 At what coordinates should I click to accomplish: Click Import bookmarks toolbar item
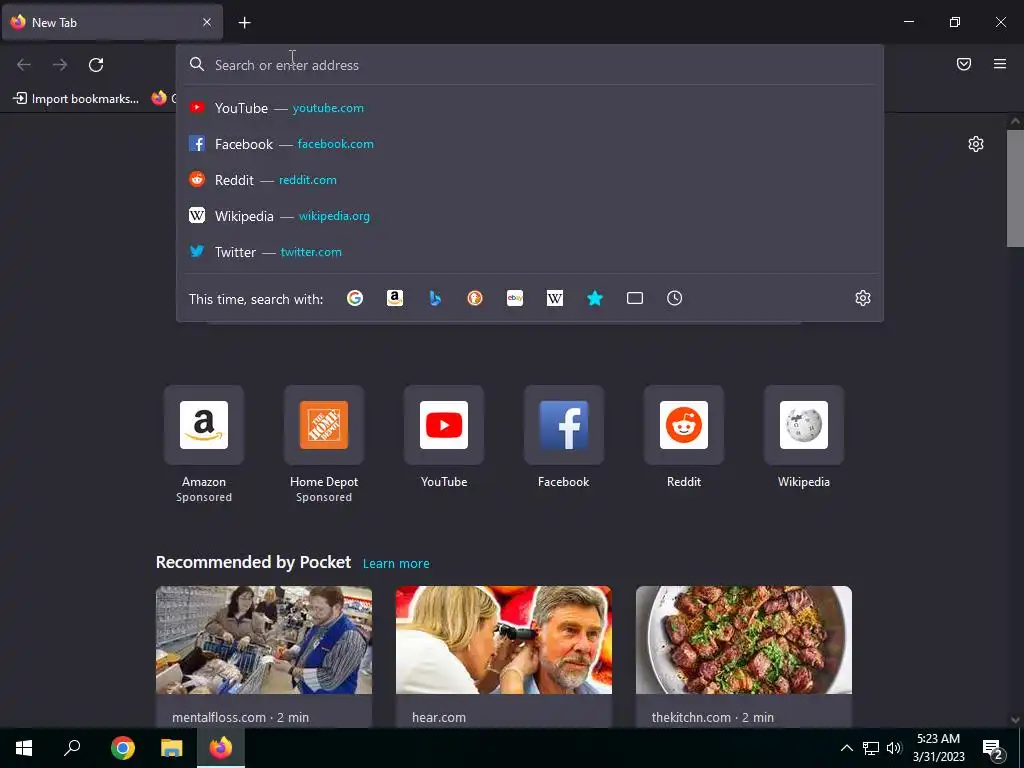(x=76, y=99)
